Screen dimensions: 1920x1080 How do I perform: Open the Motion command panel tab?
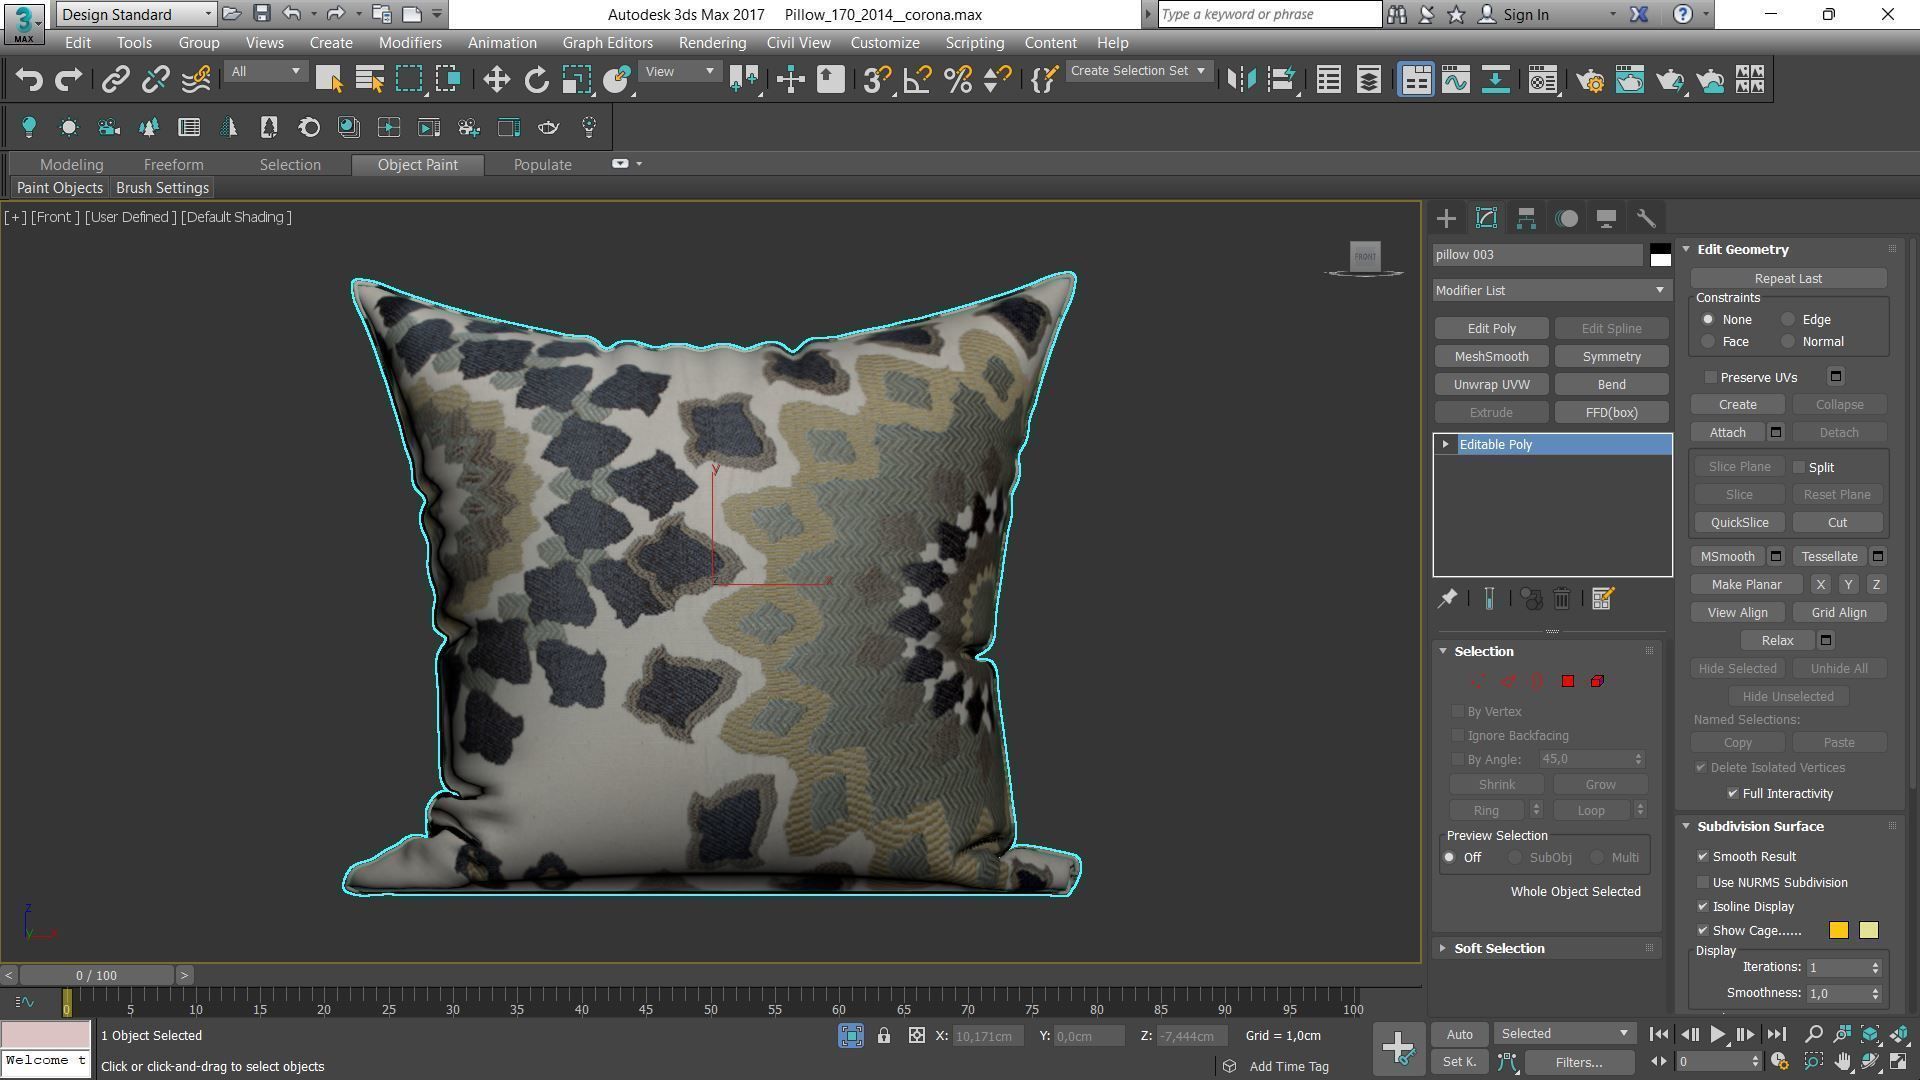1566,218
